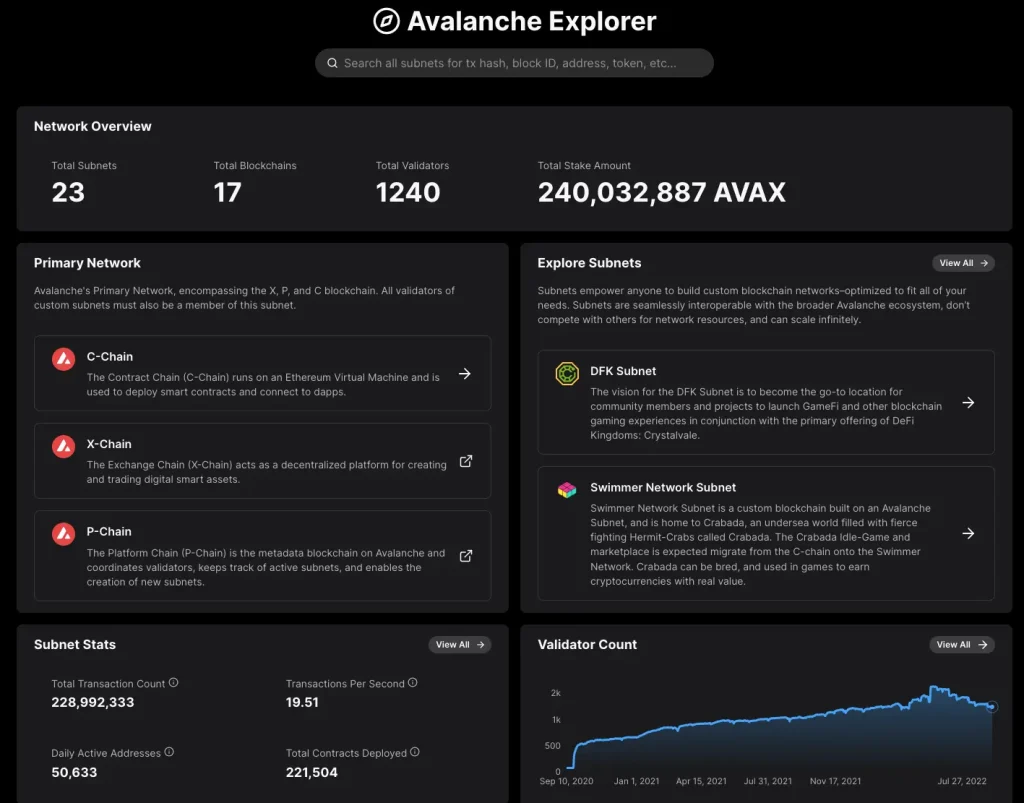Viewport: 1024px width, 803px height.
Task: Click the endpoint marker on validator chart
Action: [x=992, y=707]
